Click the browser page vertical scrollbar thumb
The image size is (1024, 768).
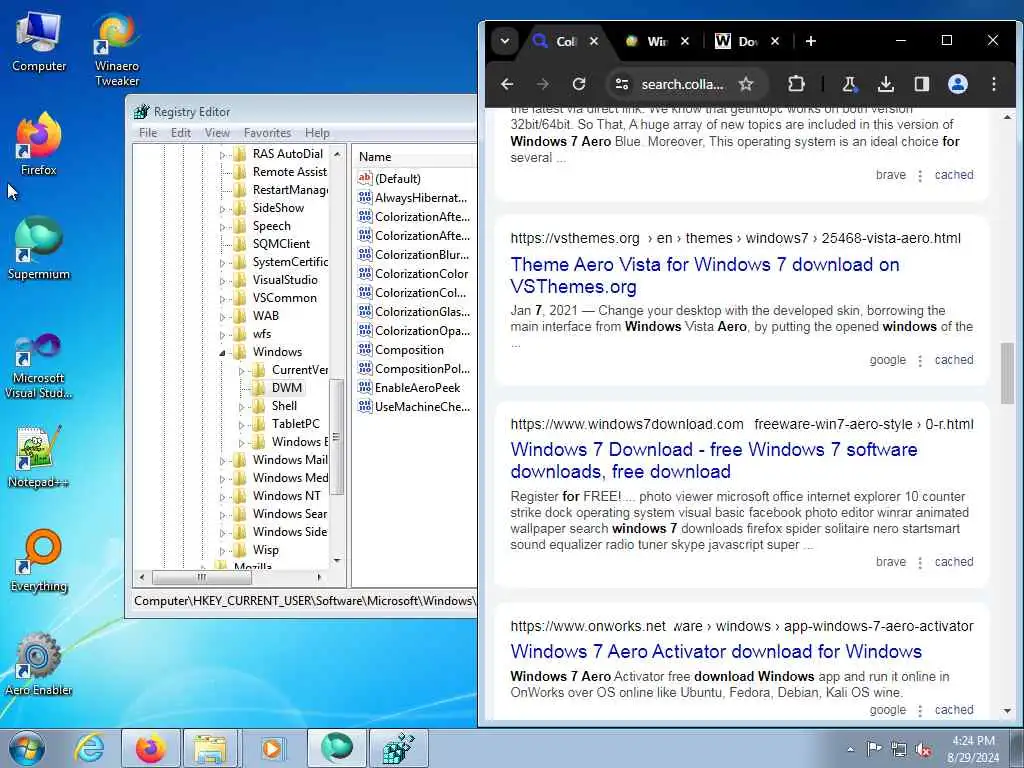click(x=1007, y=373)
